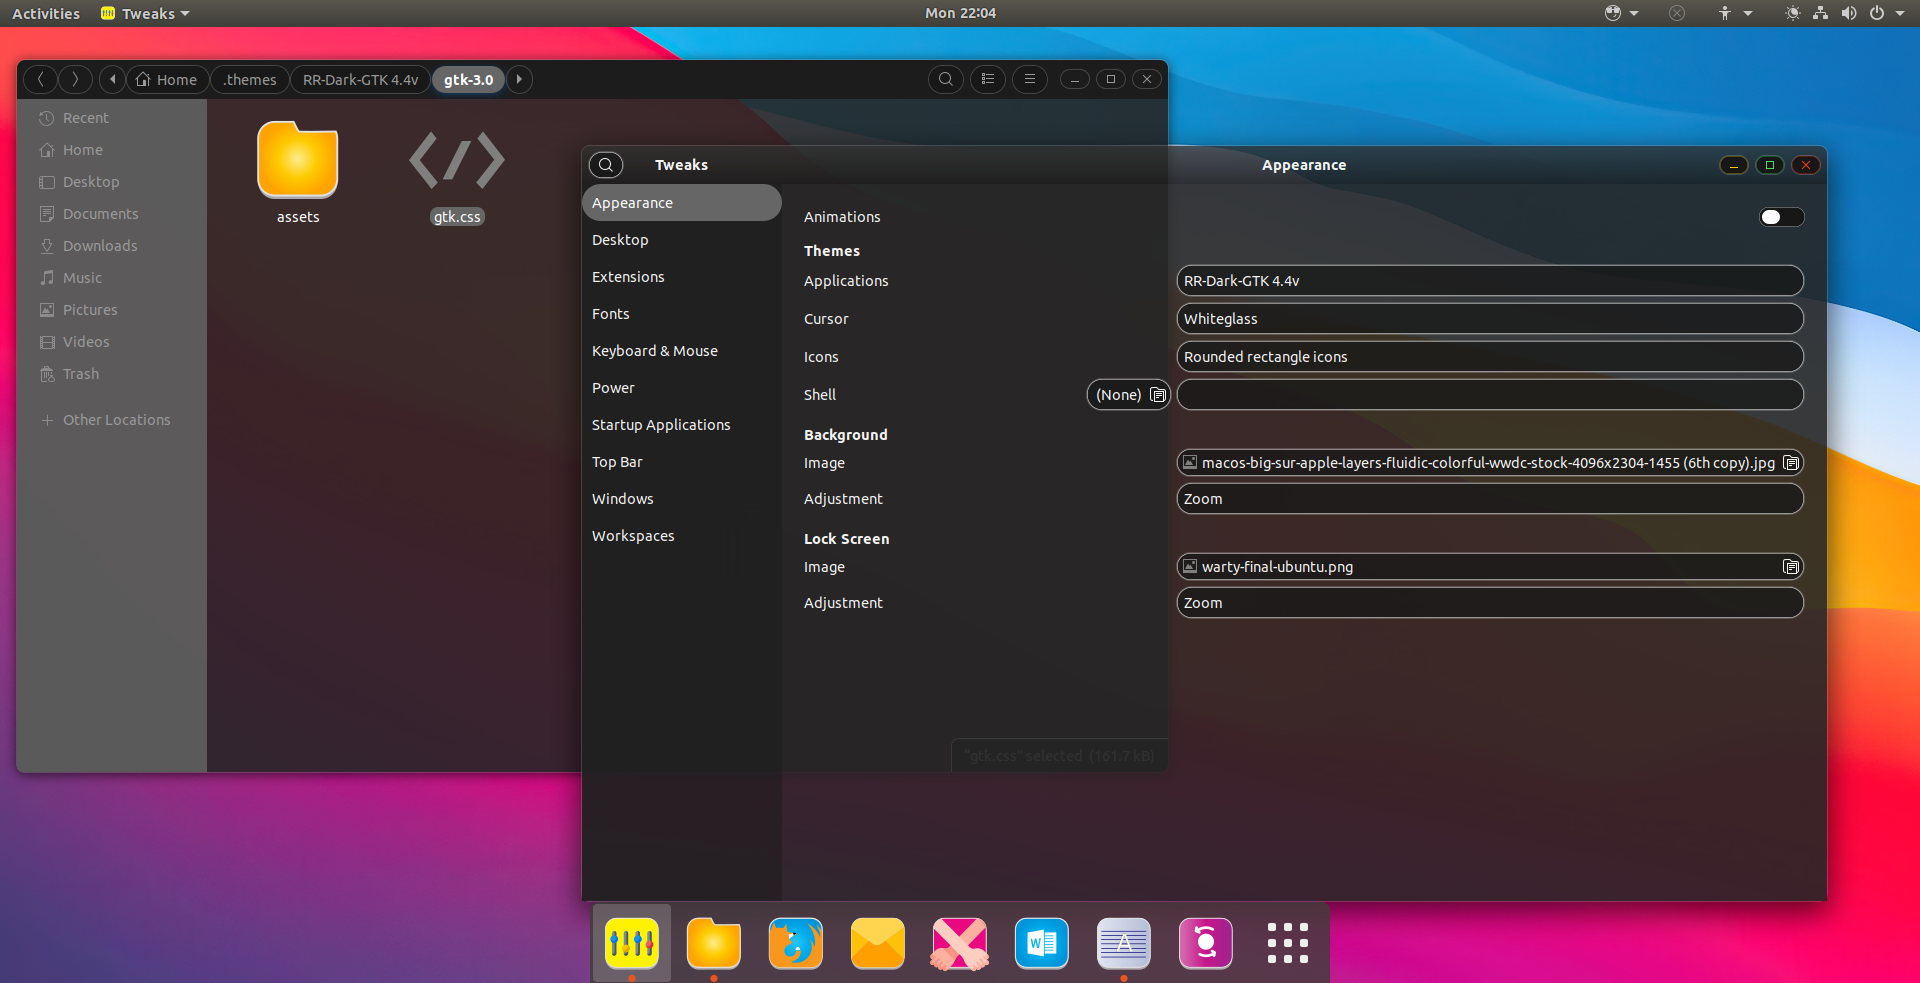This screenshot has height=983, width=1920.
Task: Open Fonts in Tweaks sidebar
Action: (x=682, y=314)
